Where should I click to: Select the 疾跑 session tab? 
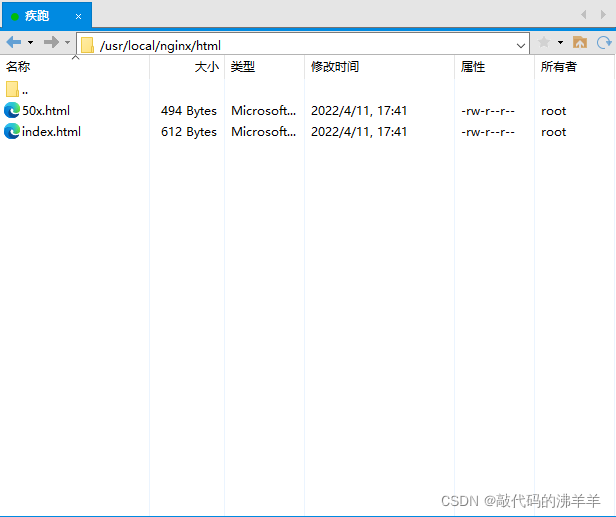[x=46, y=15]
